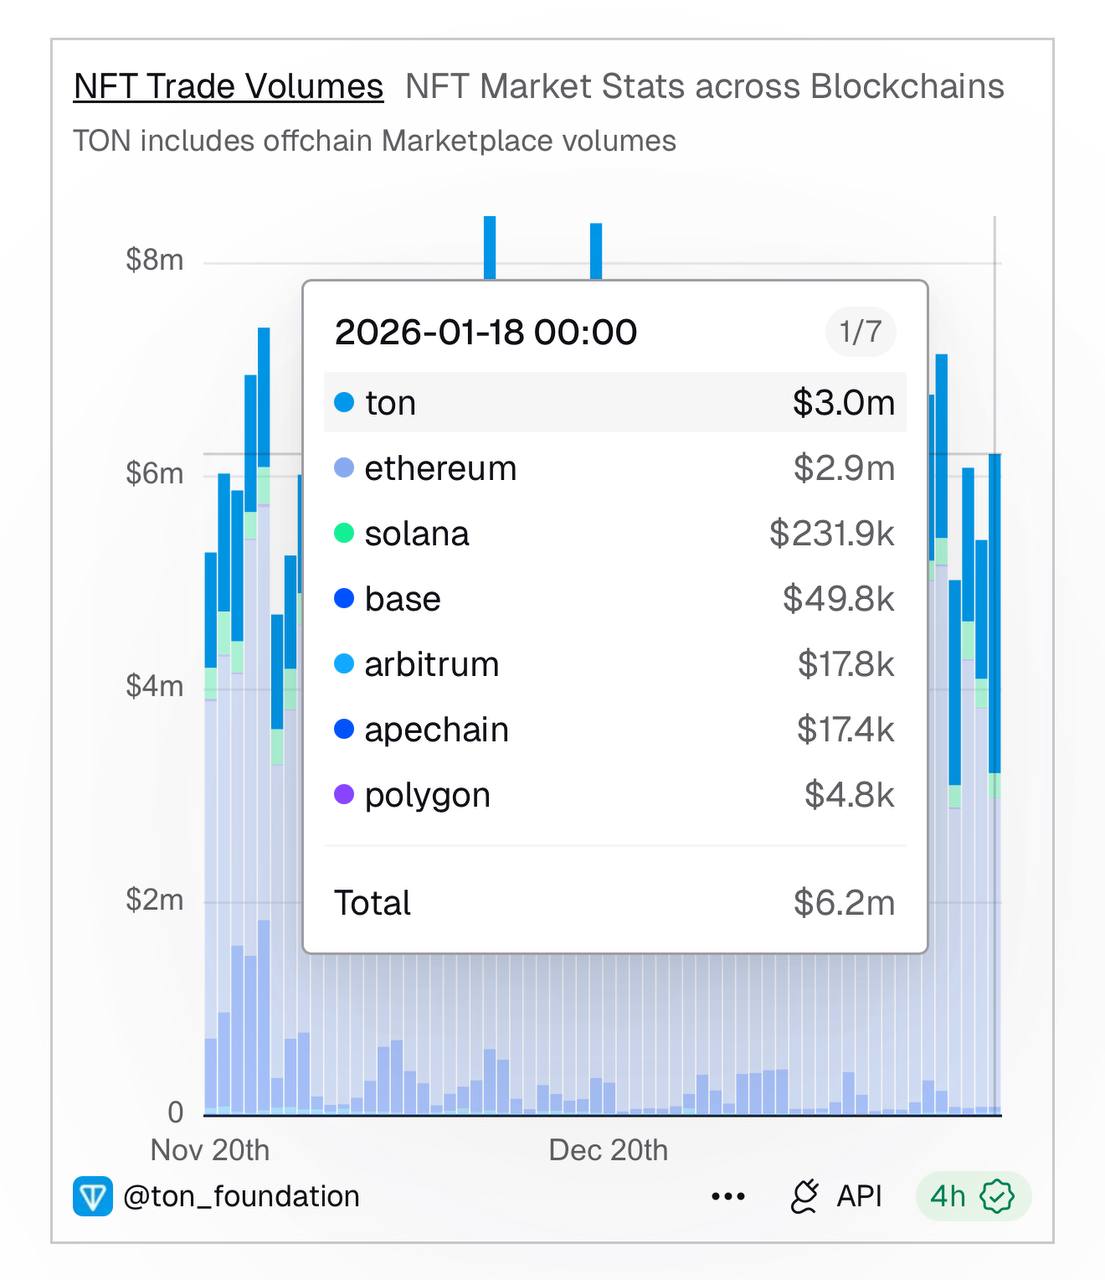Screen dimensions: 1105x1280
Task: Select the arbitrum row in tooltip
Action: coord(614,664)
